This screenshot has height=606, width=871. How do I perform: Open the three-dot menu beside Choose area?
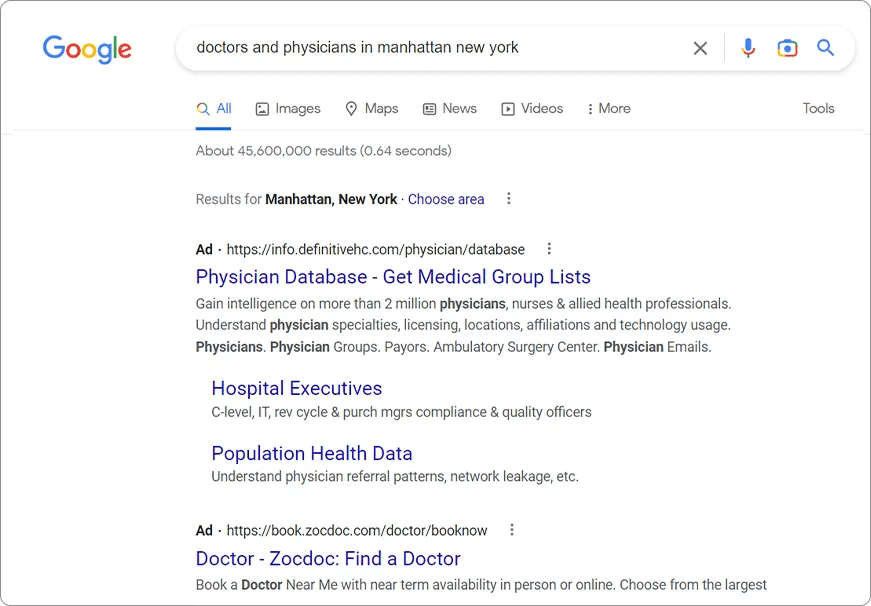tap(508, 198)
